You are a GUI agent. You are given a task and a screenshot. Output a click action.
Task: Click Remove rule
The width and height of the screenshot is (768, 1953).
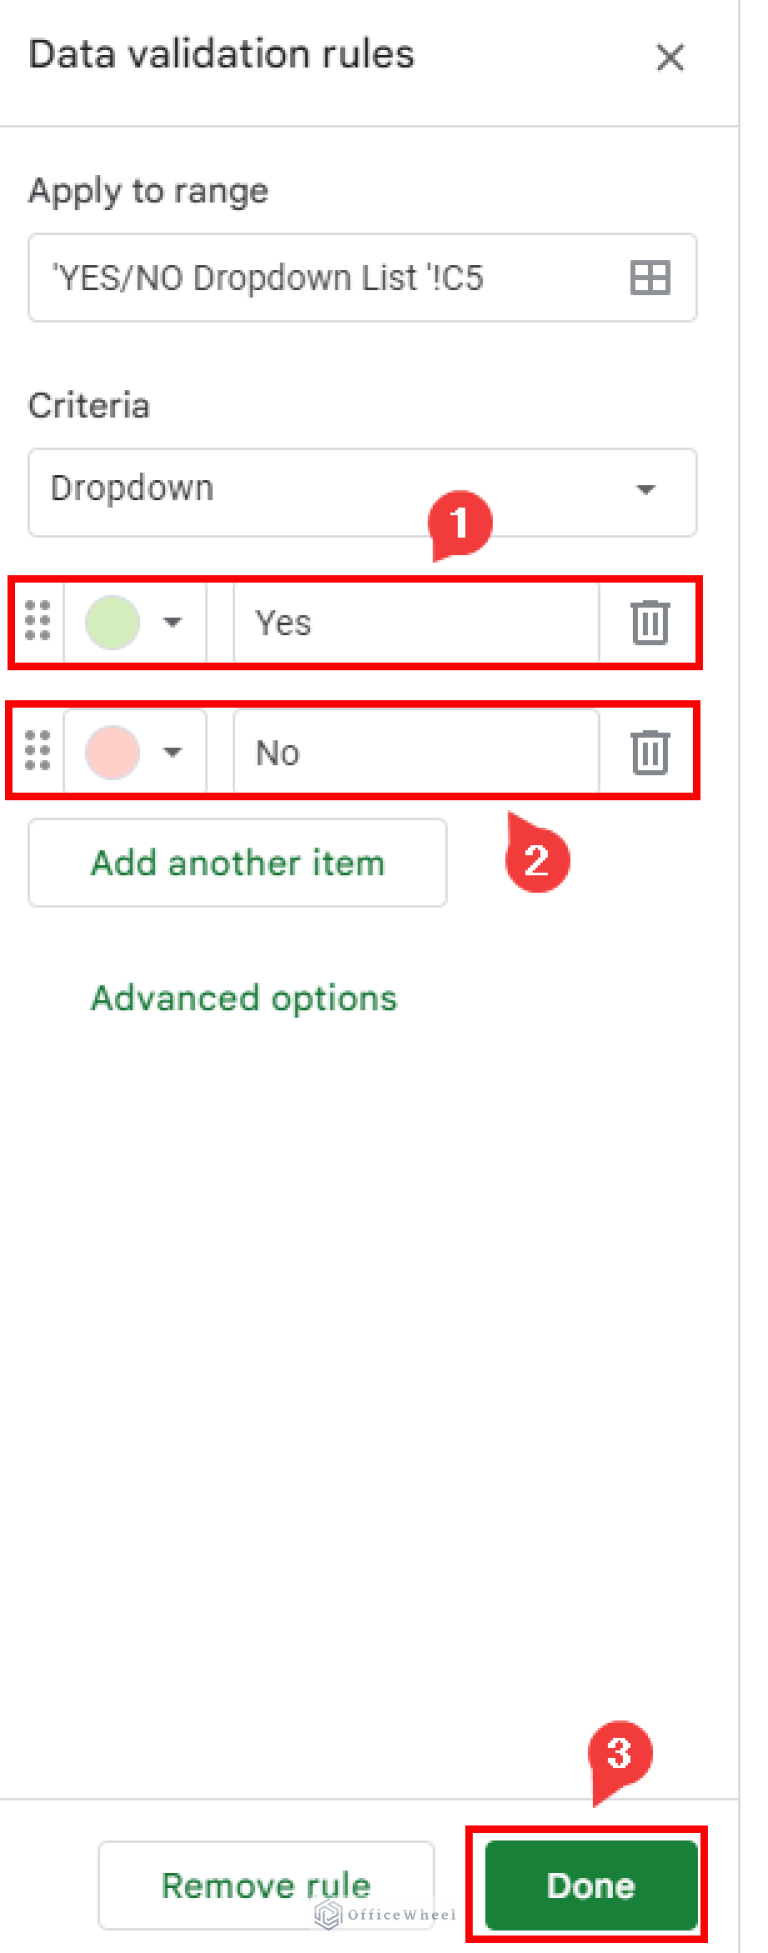click(266, 1885)
